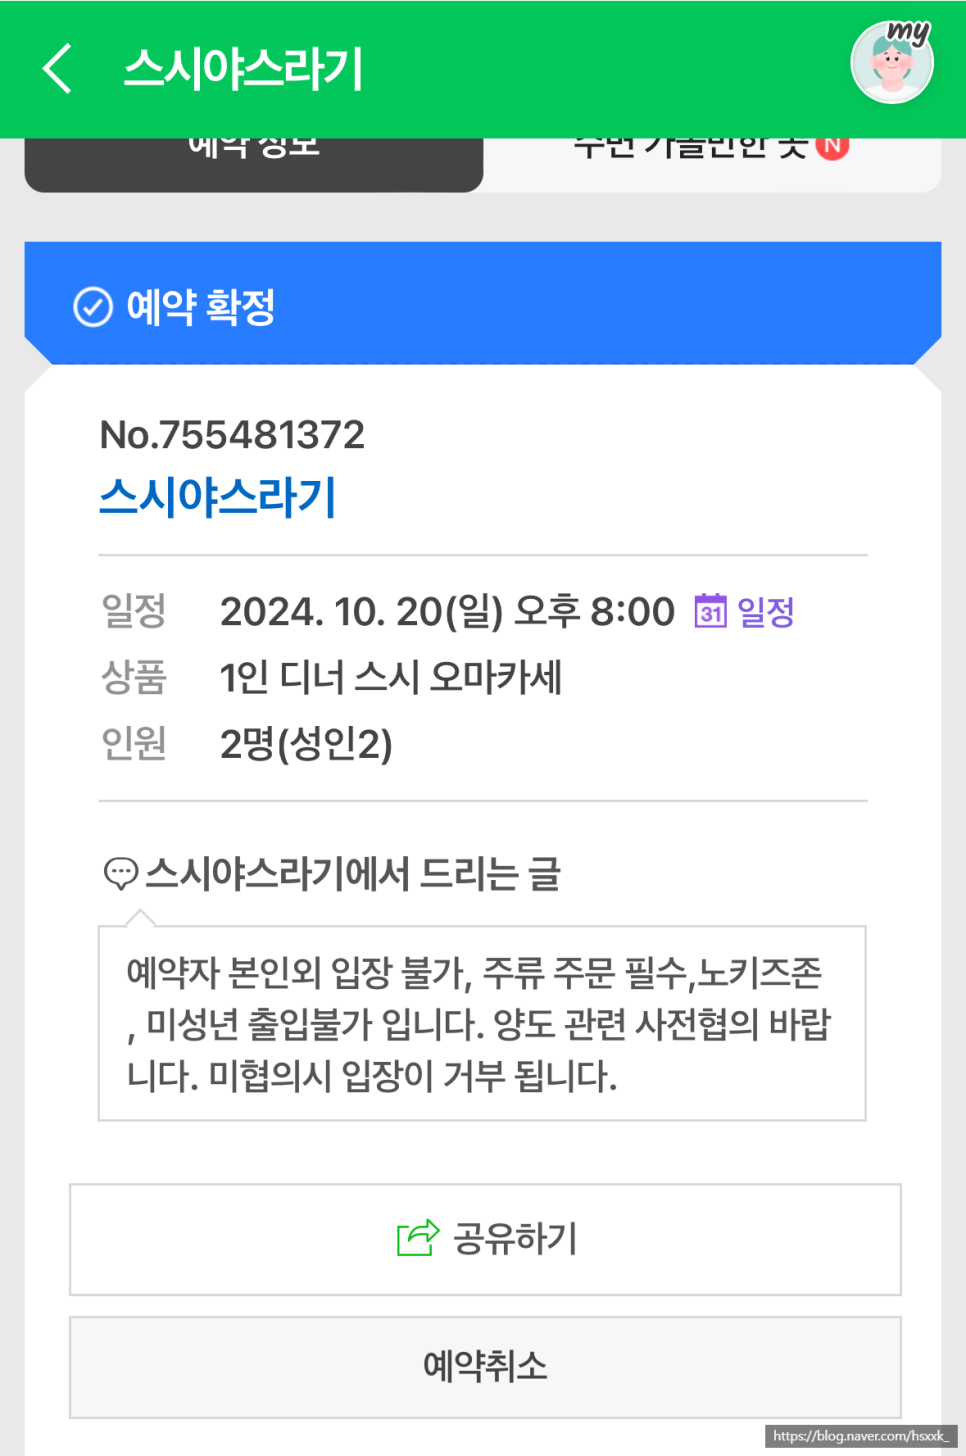Click the 공유하기 button
Image resolution: width=966 pixels, height=1456 pixels.
485,1239
